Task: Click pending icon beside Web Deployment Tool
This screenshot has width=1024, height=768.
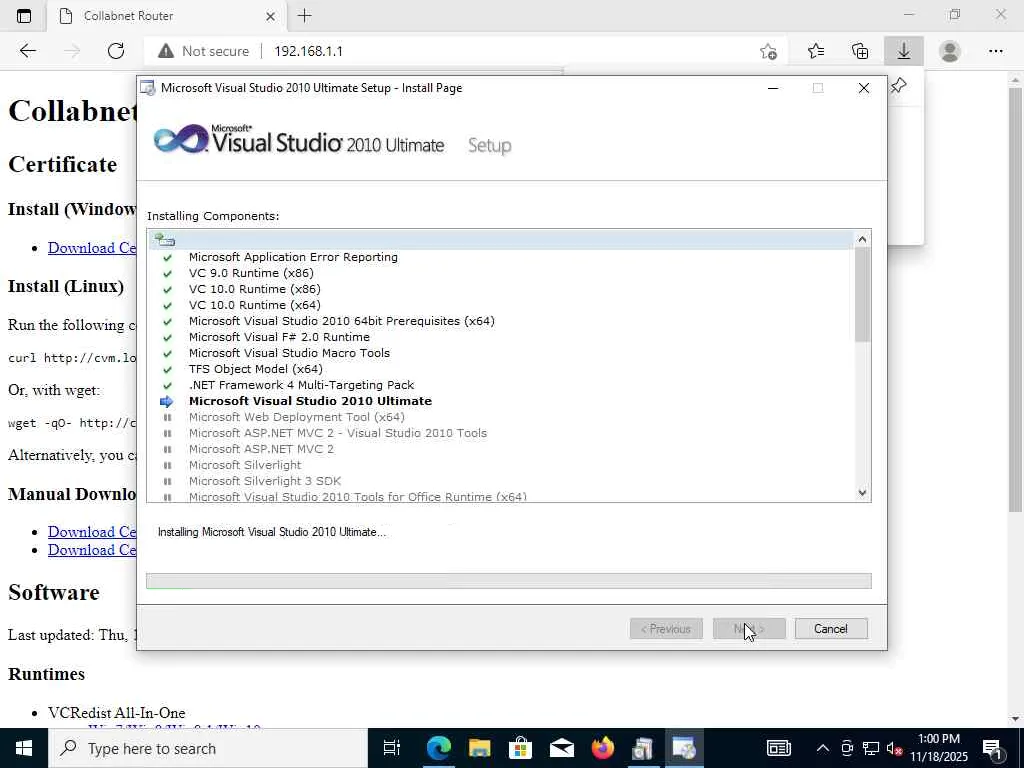Action: pyautogui.click(x=167, y=417)
